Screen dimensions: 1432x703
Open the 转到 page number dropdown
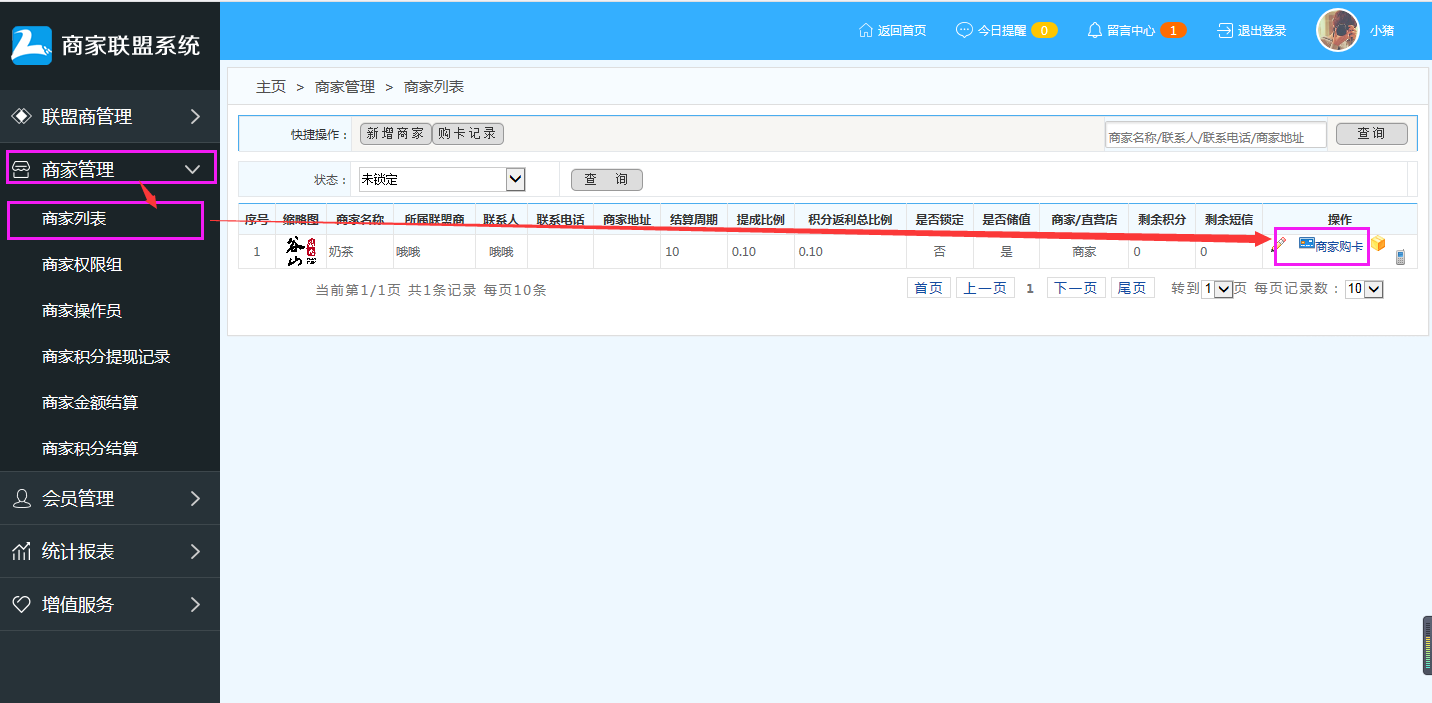[1218, 289]
